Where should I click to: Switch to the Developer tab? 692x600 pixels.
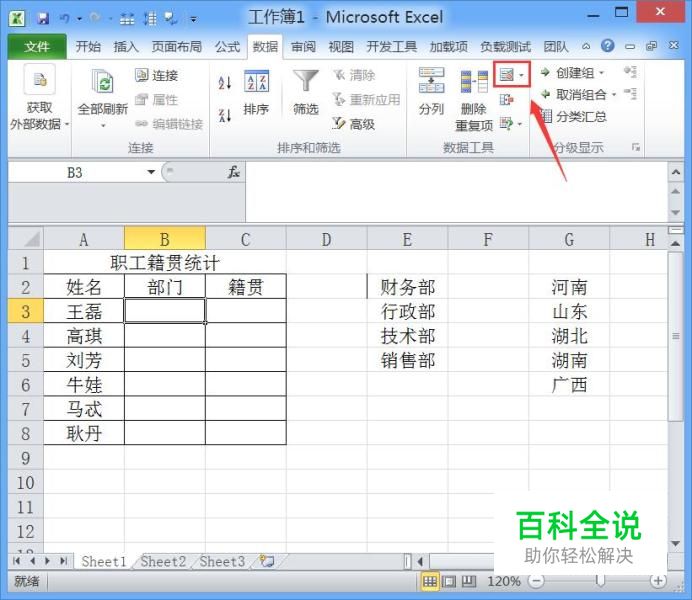pyautogui.click(x=392, y=46)
